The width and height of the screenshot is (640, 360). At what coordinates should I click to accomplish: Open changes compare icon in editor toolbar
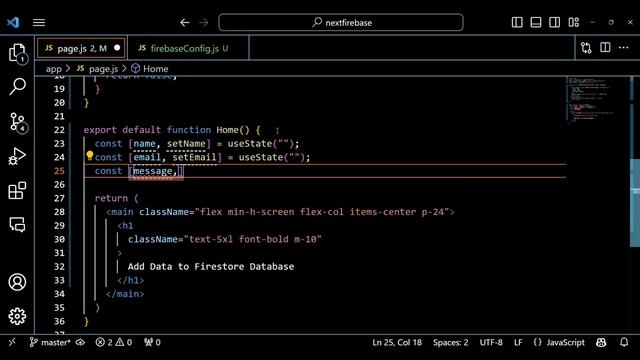(586, 48)
